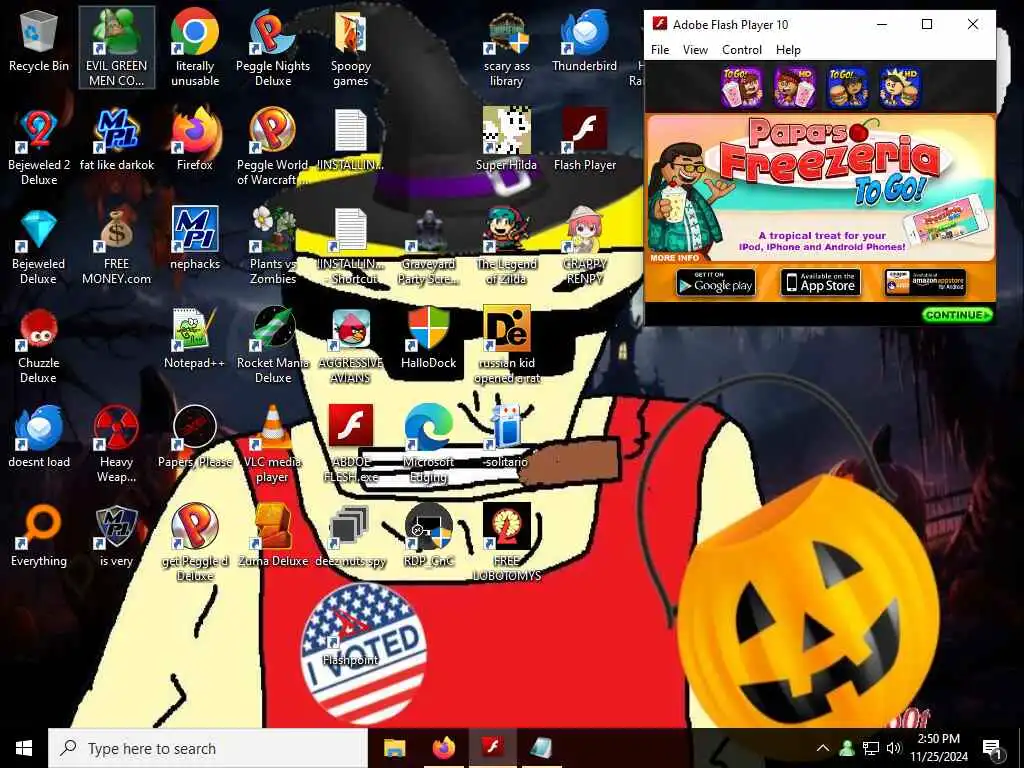Open the 'deez nuts spy' shortcut

point(351,537)
